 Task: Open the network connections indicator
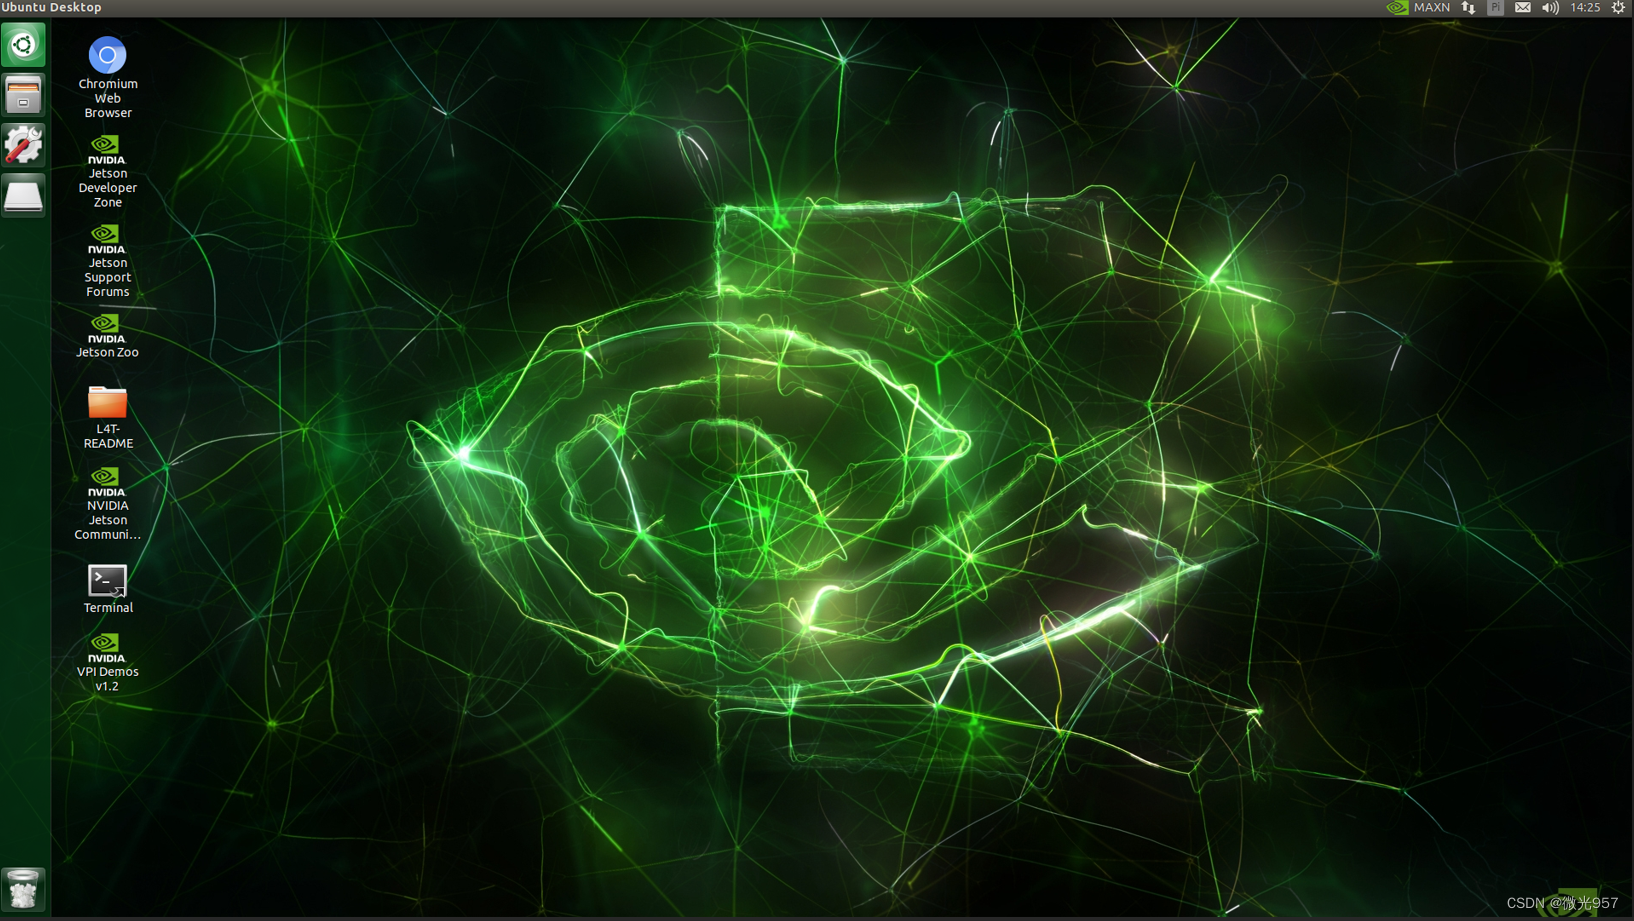pyautogui.click(x=1468, y=8)
